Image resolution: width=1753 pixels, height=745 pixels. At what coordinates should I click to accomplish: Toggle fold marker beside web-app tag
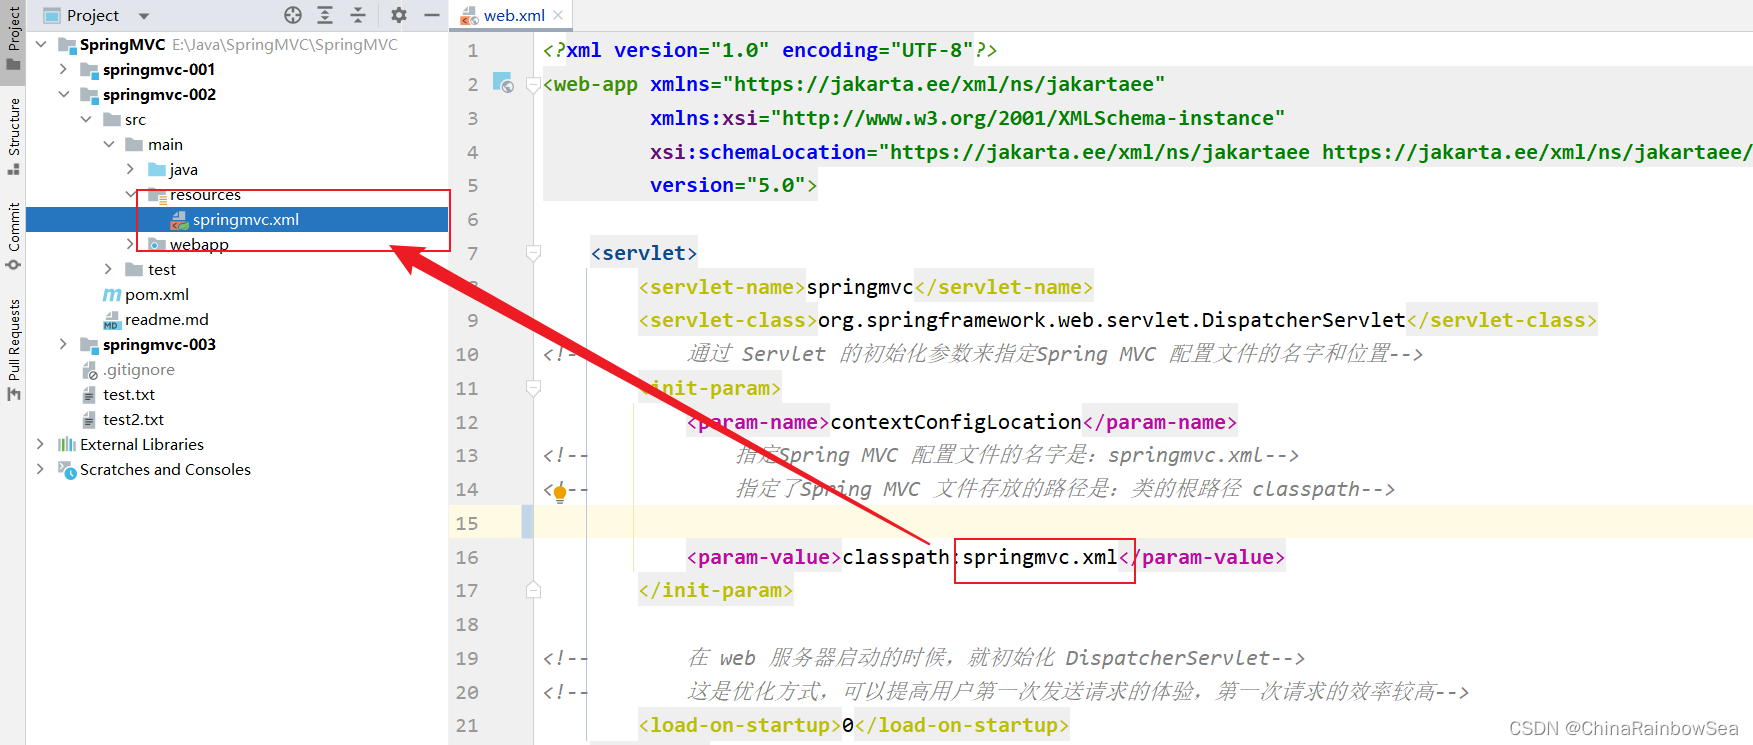(x=534, y=85)
